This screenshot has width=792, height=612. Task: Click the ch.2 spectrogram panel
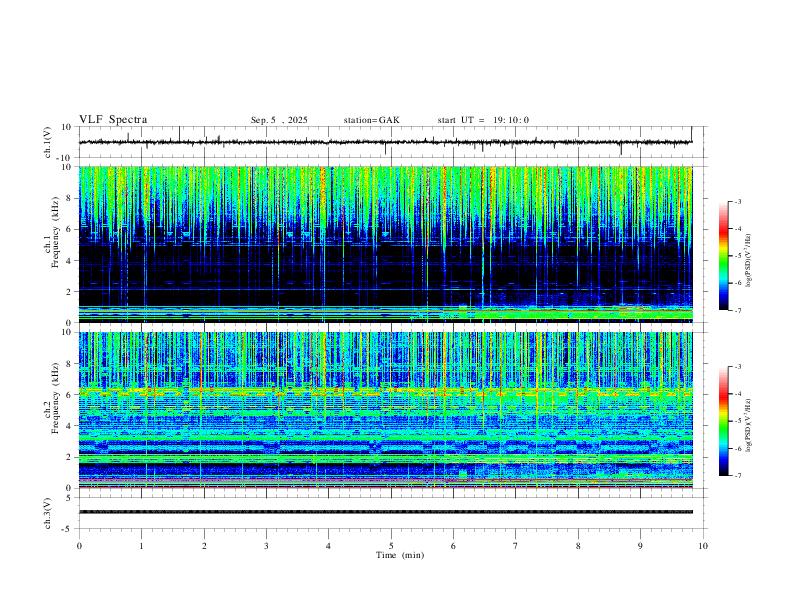click(385, 410)
